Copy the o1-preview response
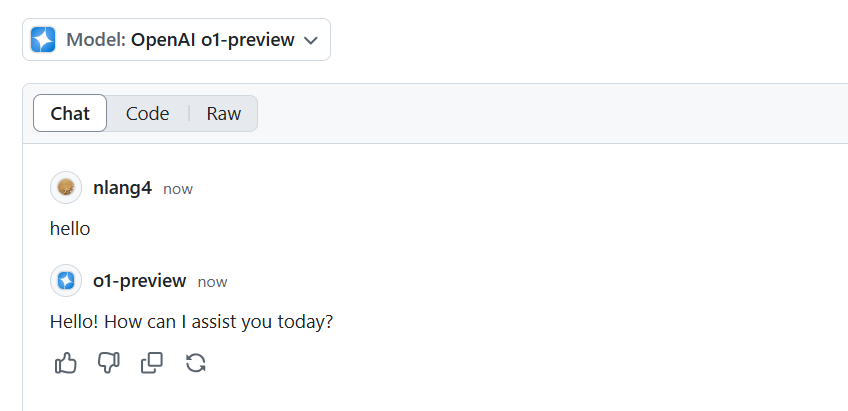The height and width of the screenshot is (411, 848). coord(152,363)
